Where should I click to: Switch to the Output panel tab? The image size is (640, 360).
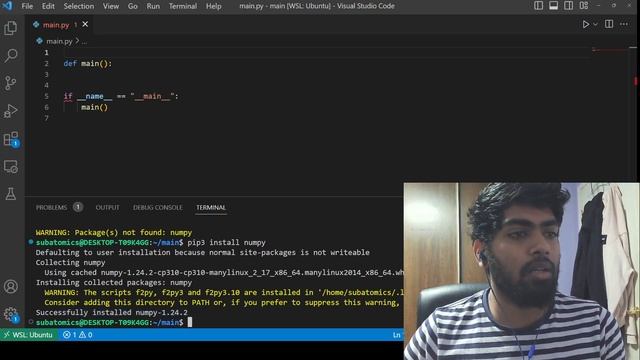click(x=107, y=207)
